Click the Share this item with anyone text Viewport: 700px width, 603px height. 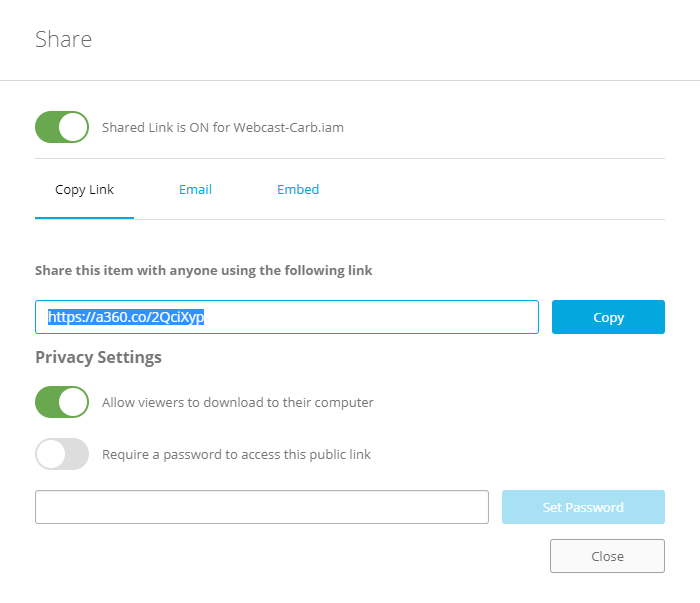204,270
